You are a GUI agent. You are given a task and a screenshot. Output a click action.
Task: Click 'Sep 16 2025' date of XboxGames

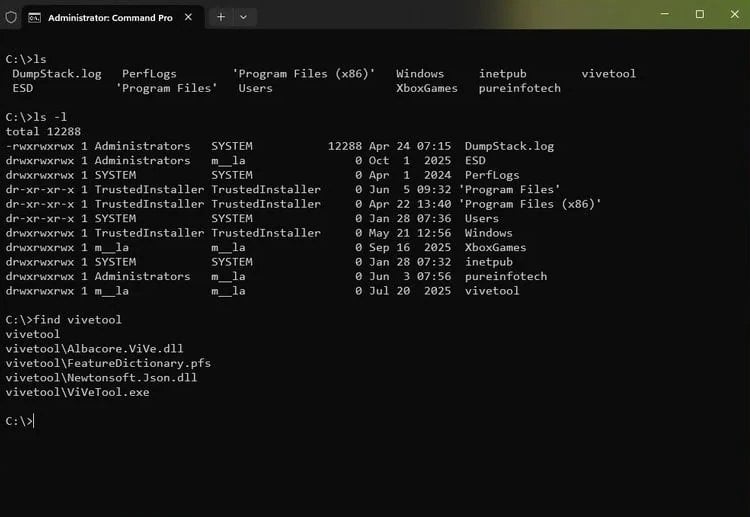pyautogui.click(x=410, y=248)
